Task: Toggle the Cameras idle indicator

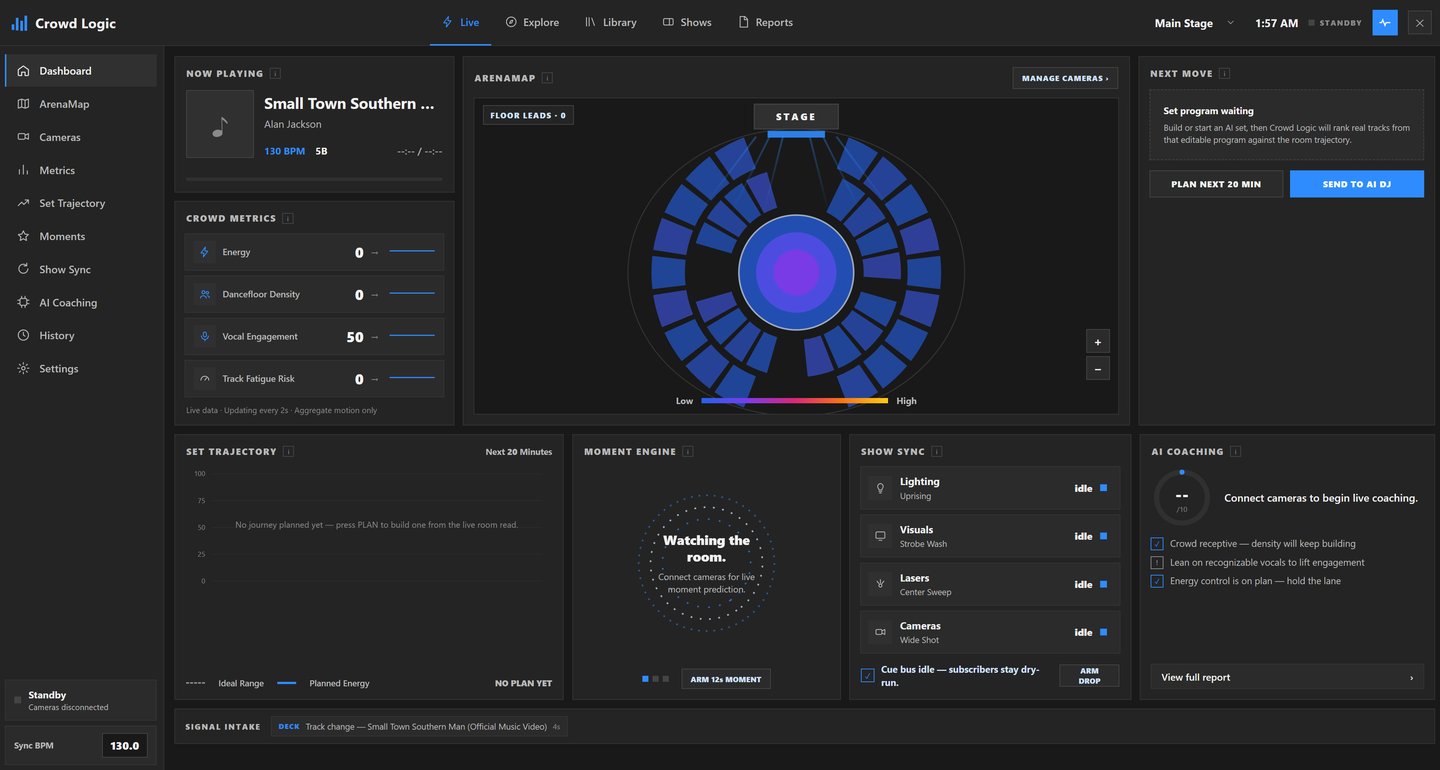Action: pyautogui.click(x=1104, y=632)
